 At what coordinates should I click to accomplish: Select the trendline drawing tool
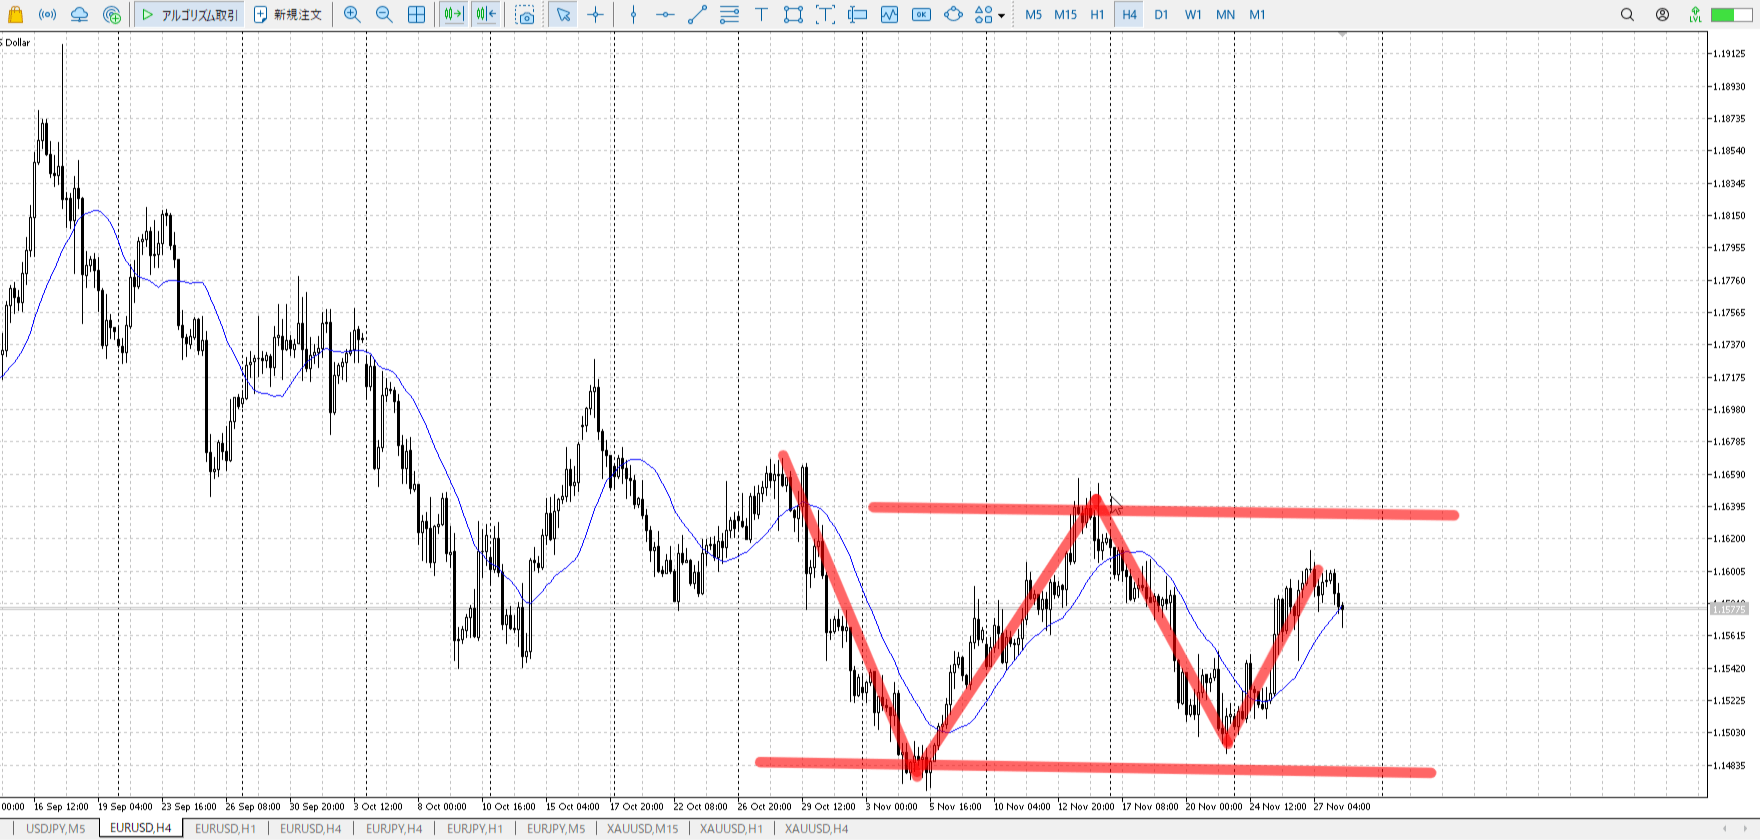(x=697, y=14)
